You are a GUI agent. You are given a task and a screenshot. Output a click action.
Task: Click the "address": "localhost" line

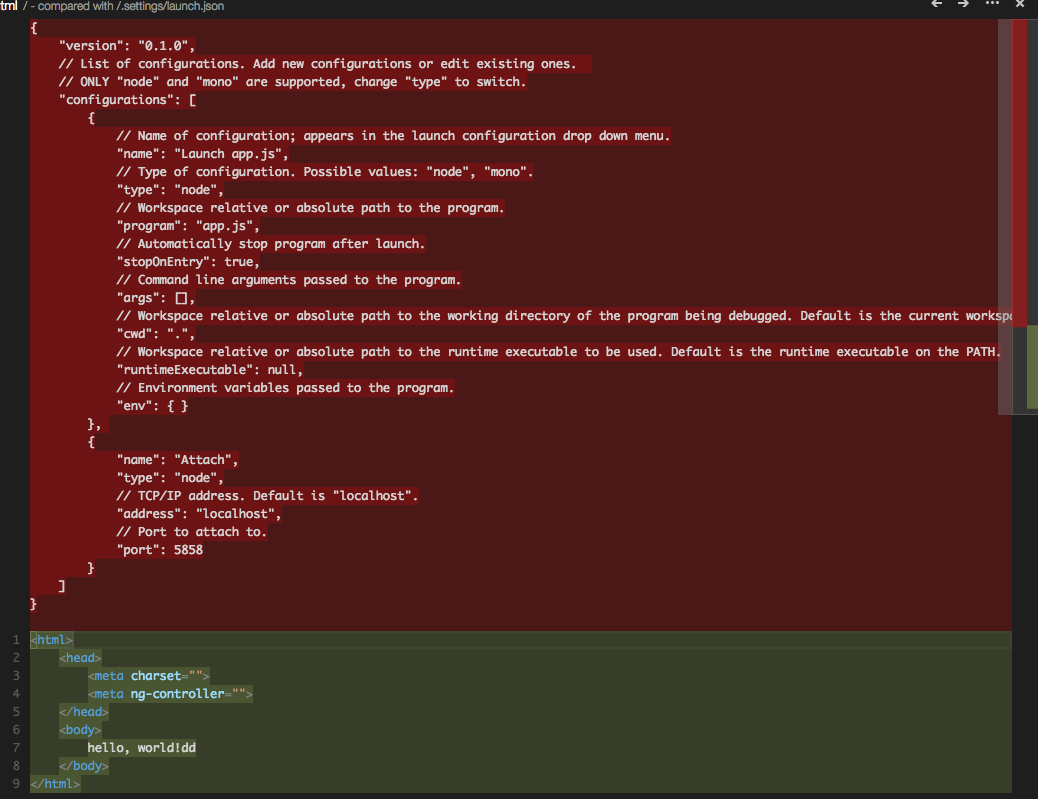199,514
